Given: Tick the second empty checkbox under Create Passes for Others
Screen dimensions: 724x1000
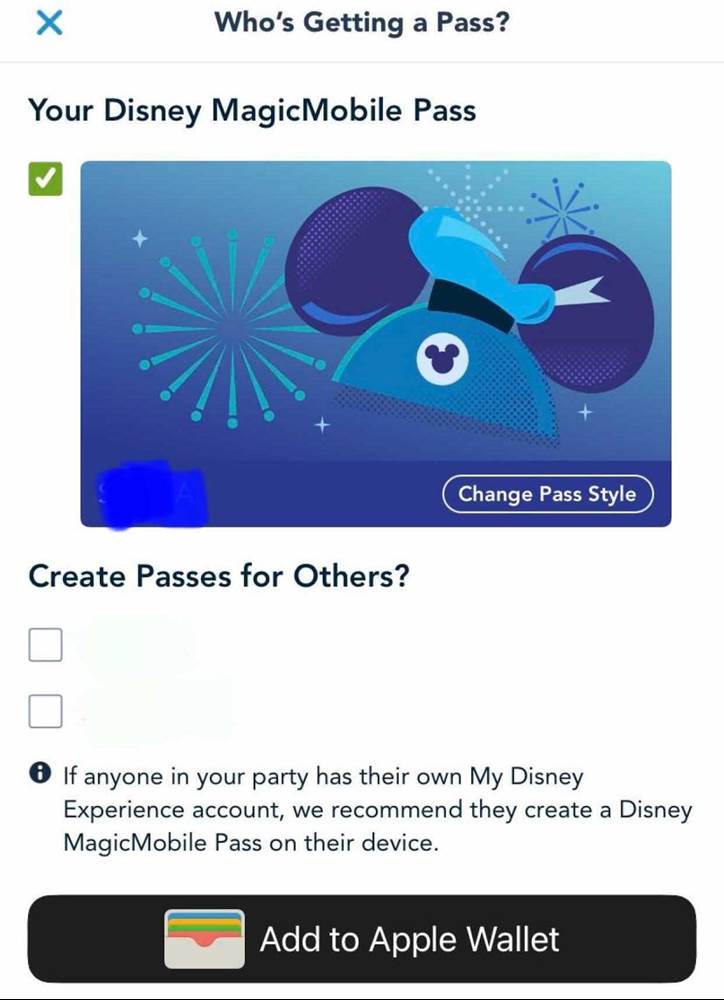Looking at the screenshot, I should [45, 711].
